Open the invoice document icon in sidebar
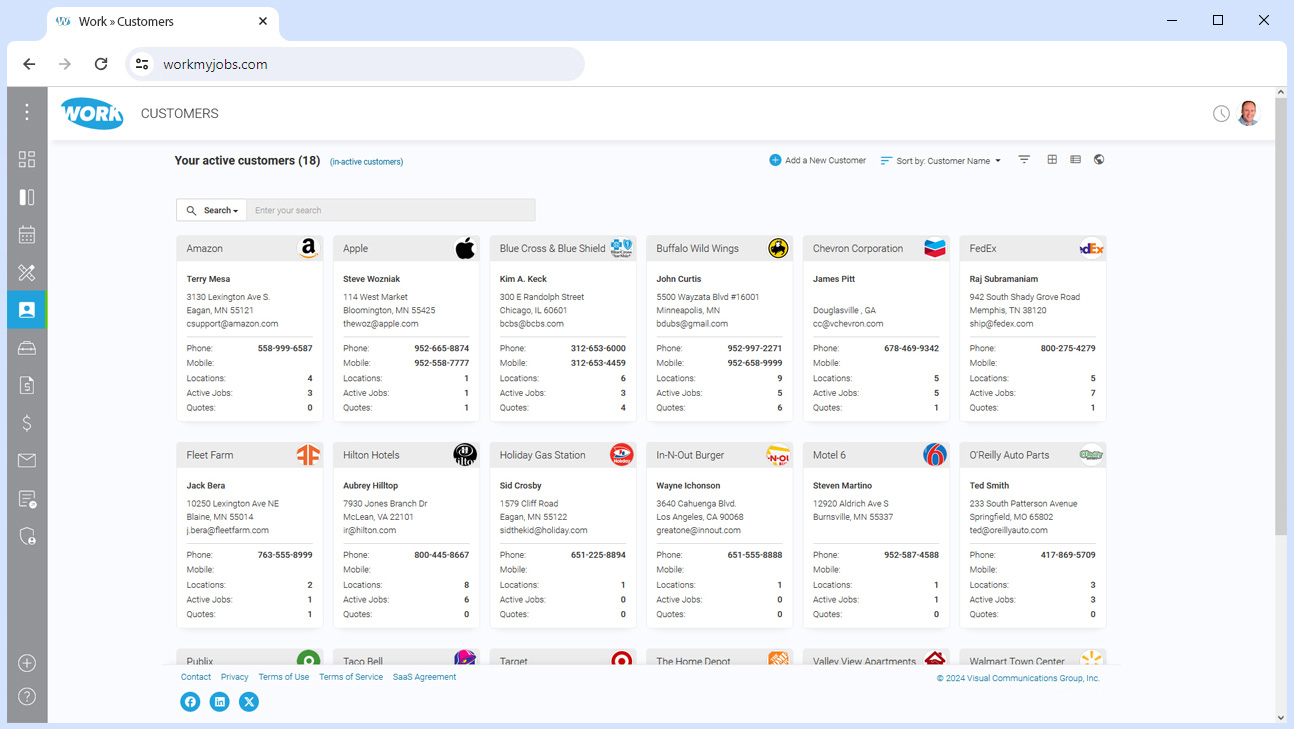 [27, 385]
